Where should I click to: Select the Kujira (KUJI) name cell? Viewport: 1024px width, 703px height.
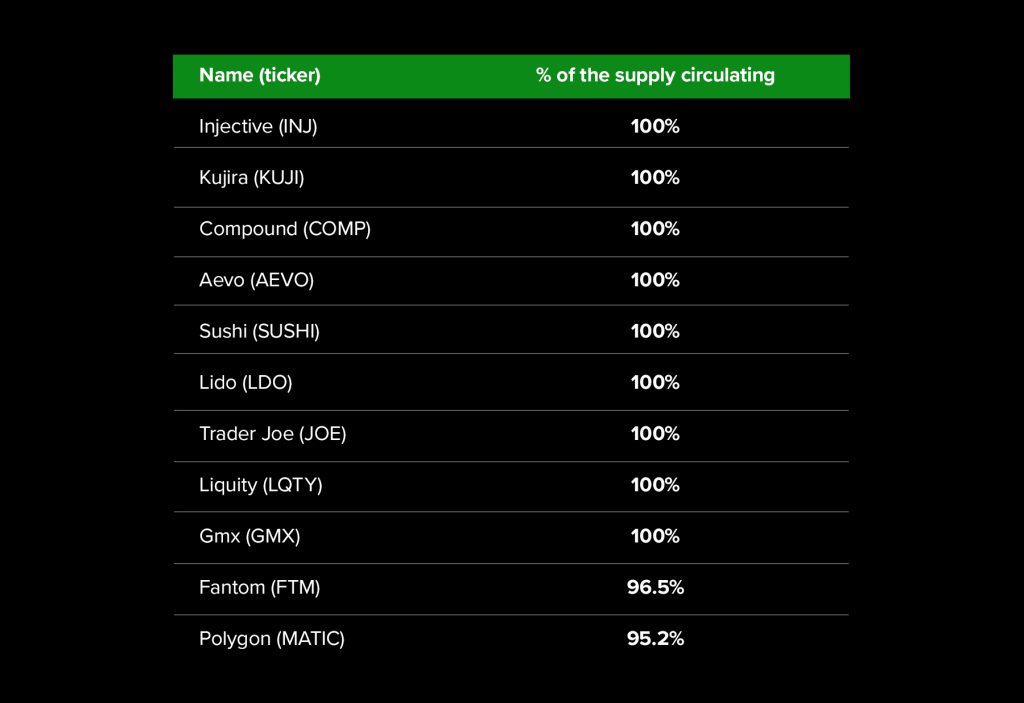click(x=251, y=177)
